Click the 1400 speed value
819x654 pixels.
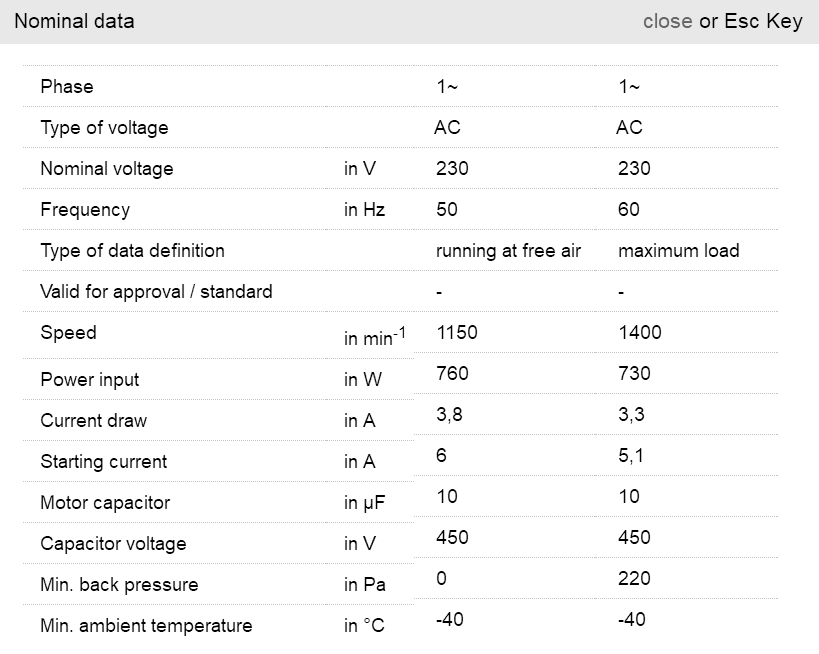(640, 333)
